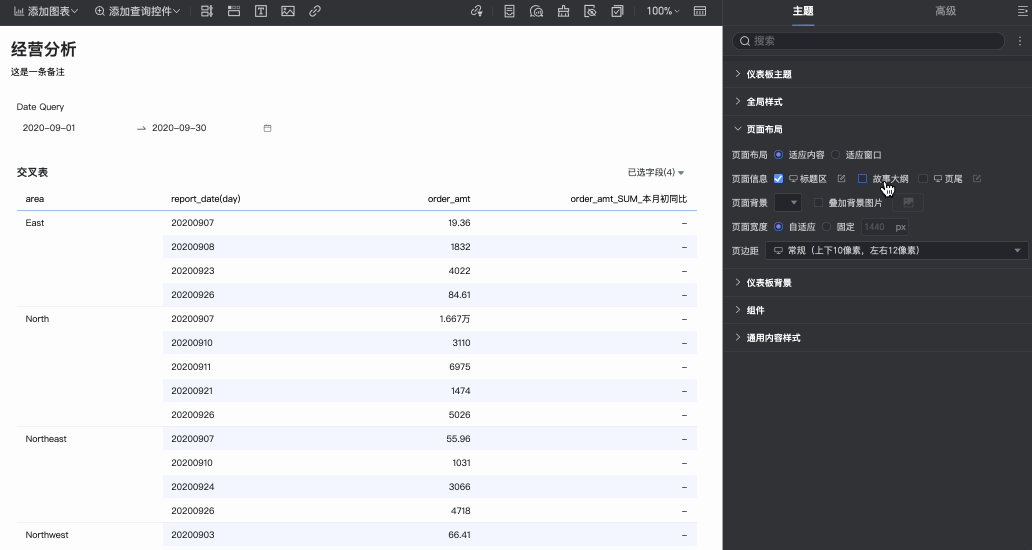Select the 固定 page width radio
The height and width of the screenshot is (550, 1032).
pyautogui.click(x=827, y=226)
